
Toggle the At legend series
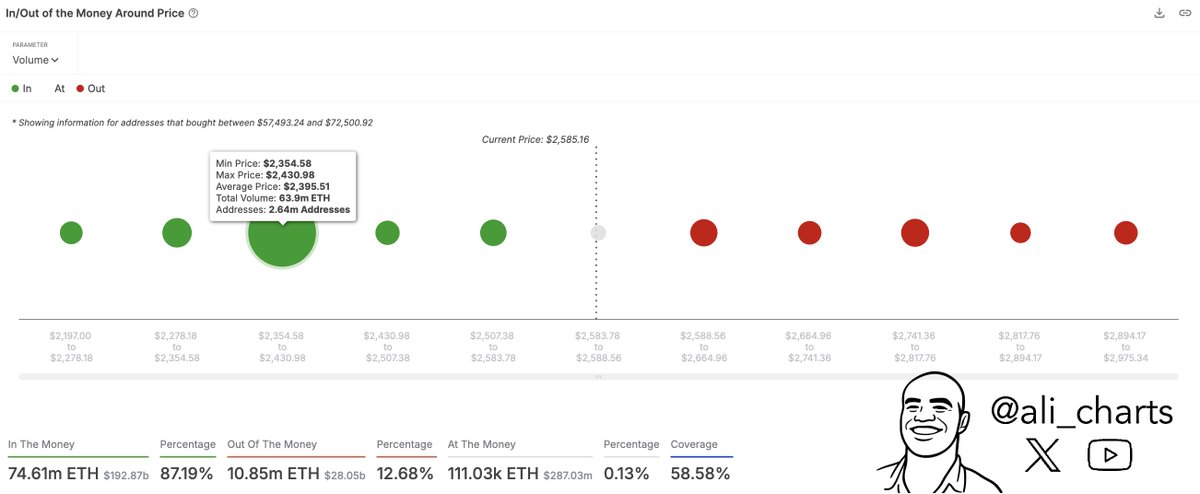[x=59, y=89]
